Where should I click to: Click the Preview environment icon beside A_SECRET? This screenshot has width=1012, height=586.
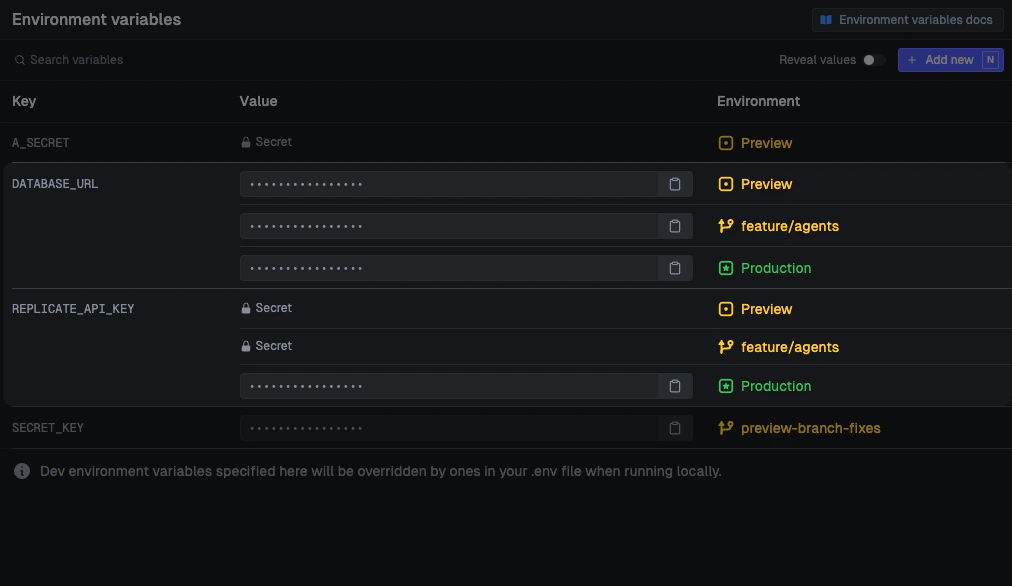point(725,143)
